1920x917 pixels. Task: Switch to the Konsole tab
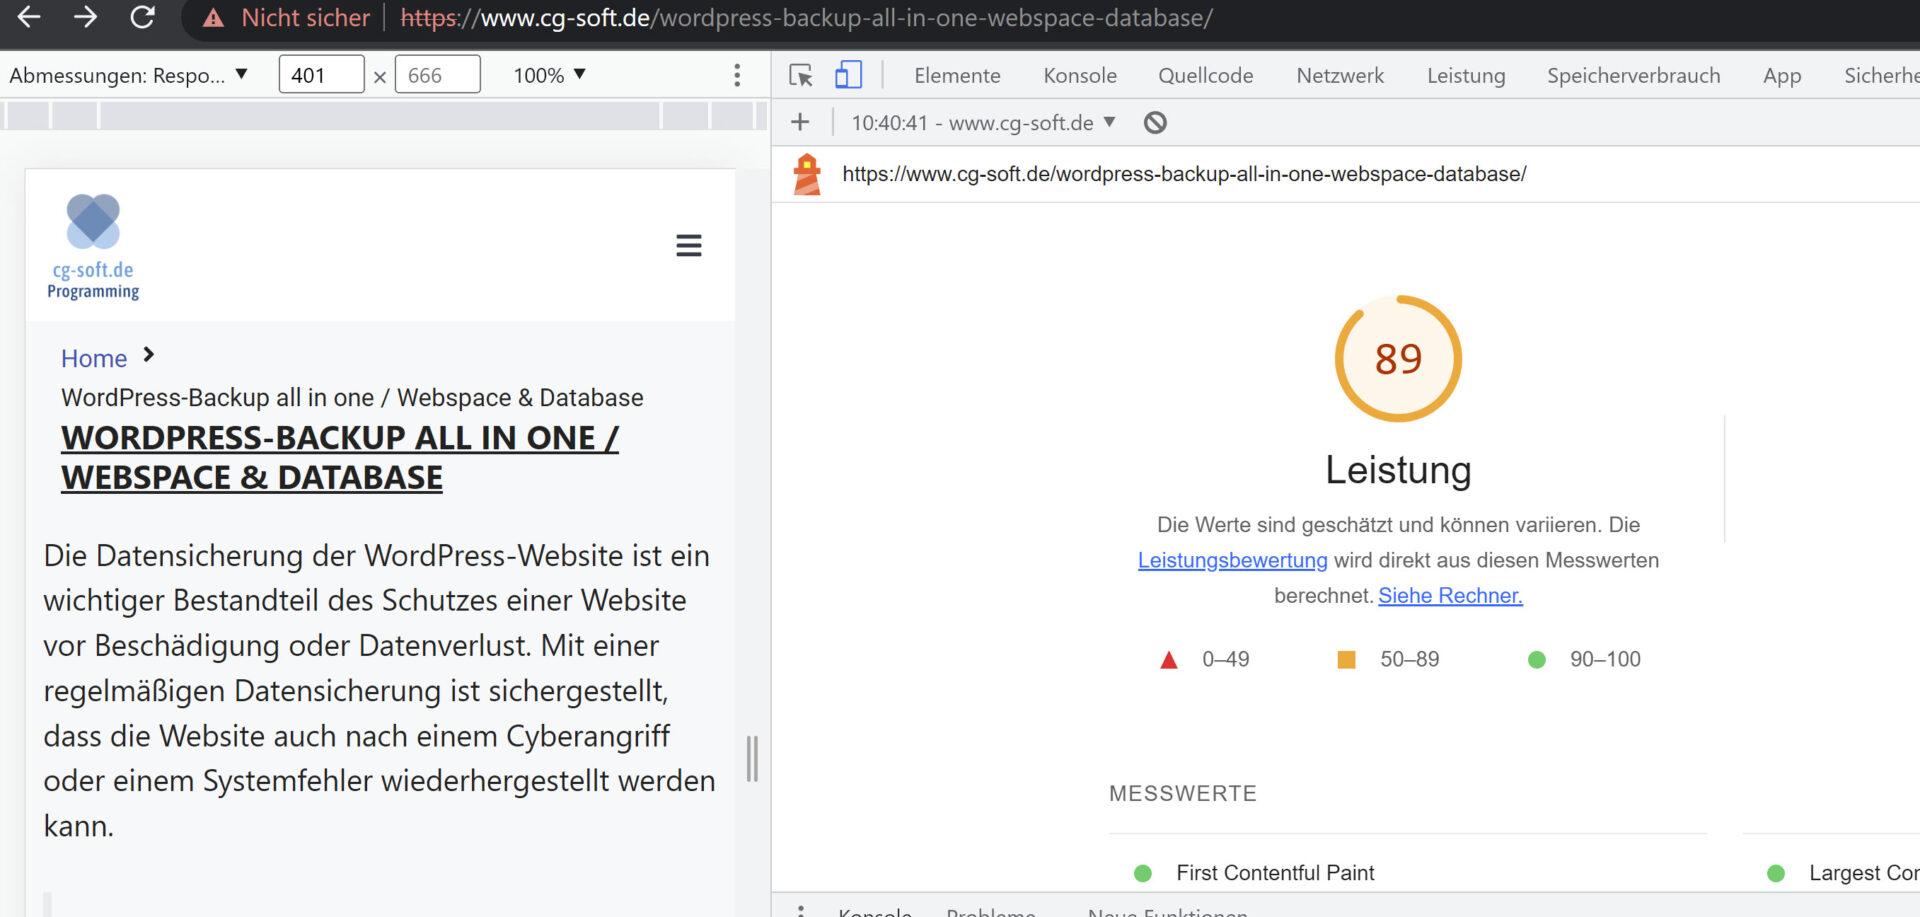[1080, 76]
